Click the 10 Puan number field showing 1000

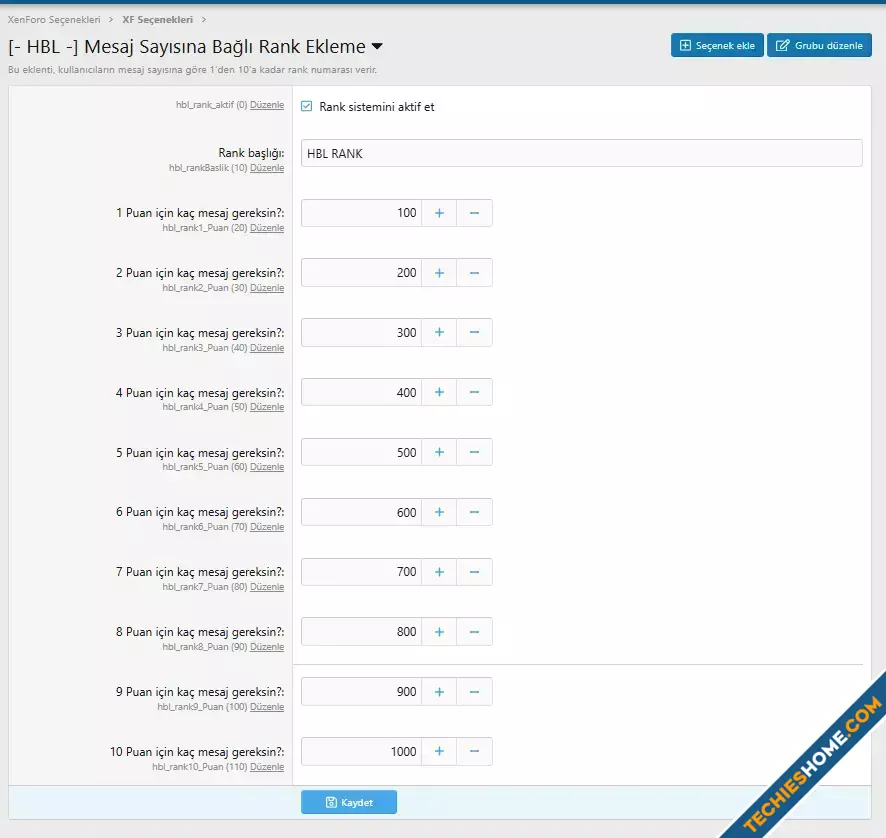(362, 752)
